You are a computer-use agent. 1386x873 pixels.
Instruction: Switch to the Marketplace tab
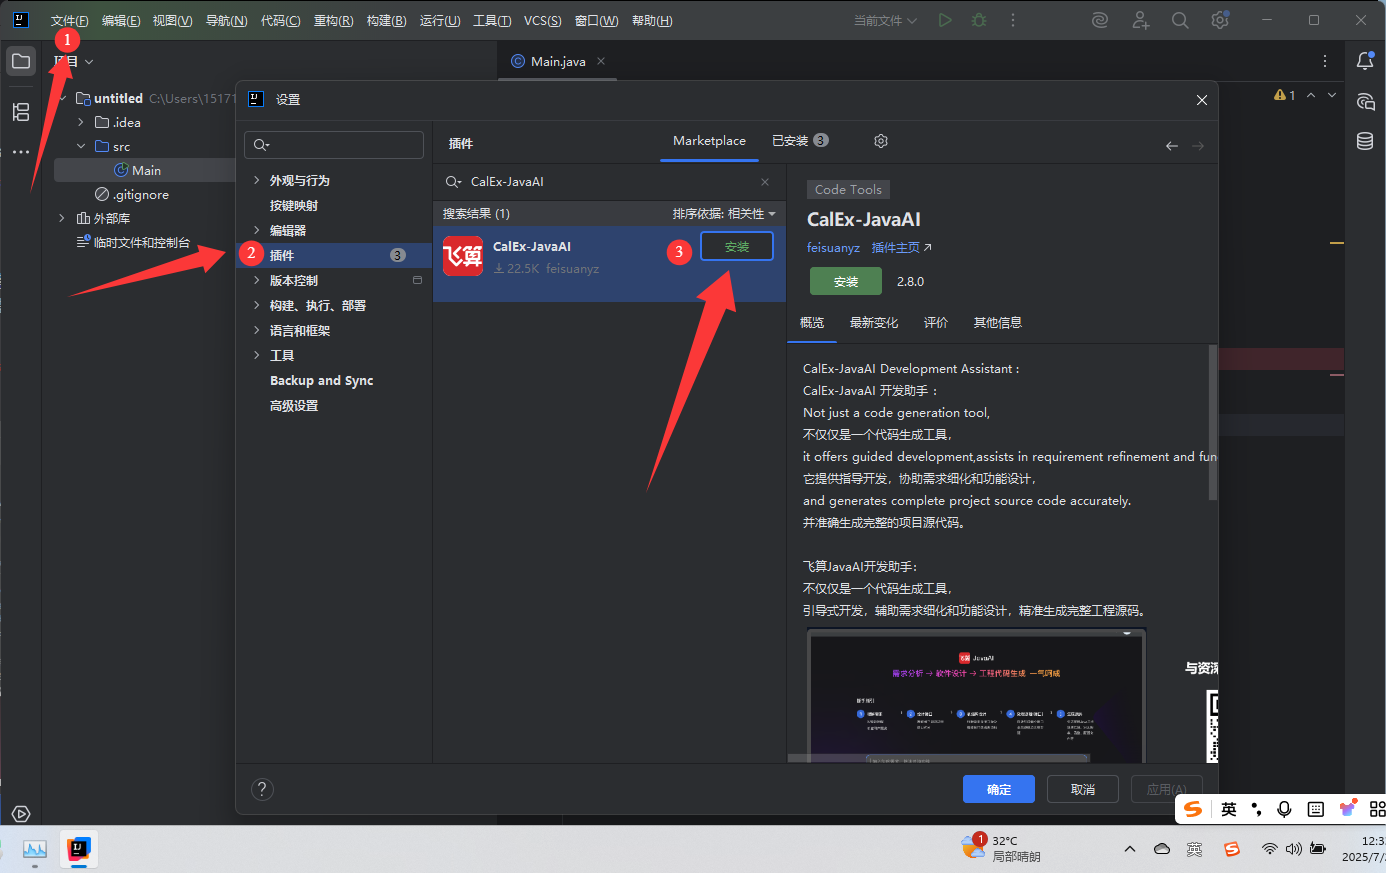tap(709, 141)
